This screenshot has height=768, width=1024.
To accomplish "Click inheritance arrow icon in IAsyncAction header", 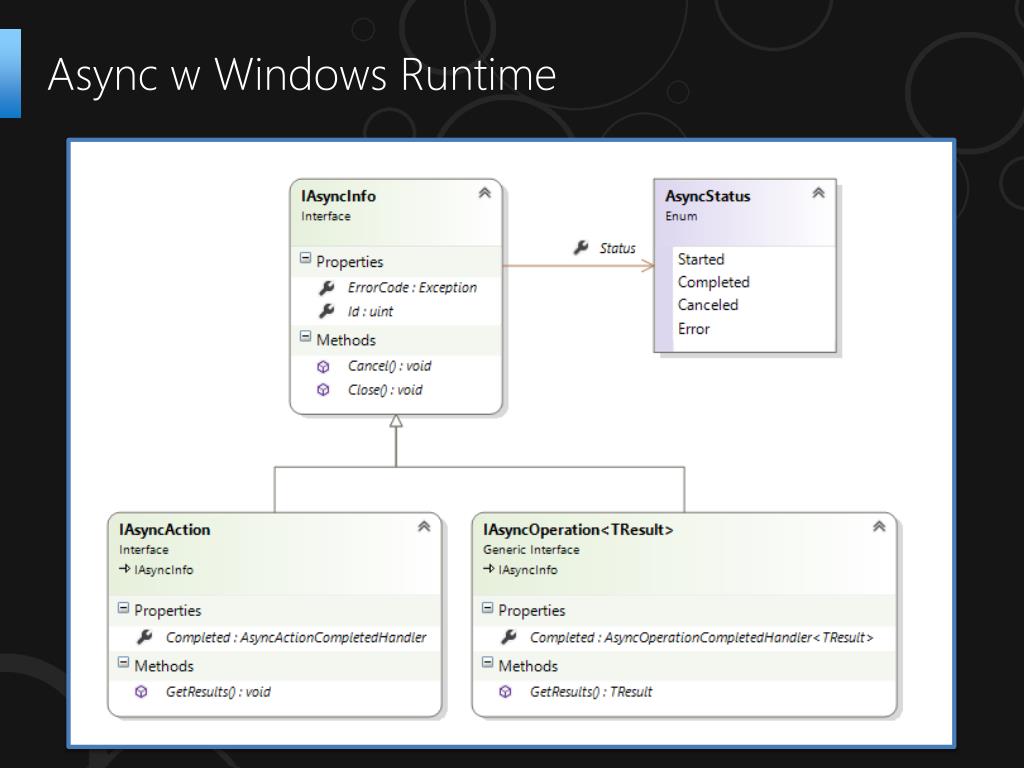I will point(125,569).
